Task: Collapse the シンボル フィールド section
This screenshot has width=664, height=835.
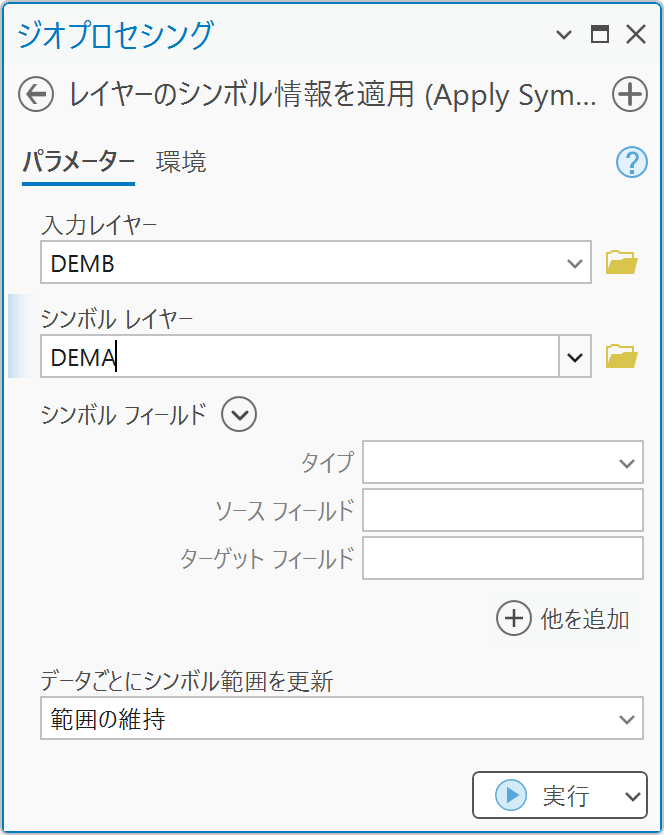Action: click(240, 414)
